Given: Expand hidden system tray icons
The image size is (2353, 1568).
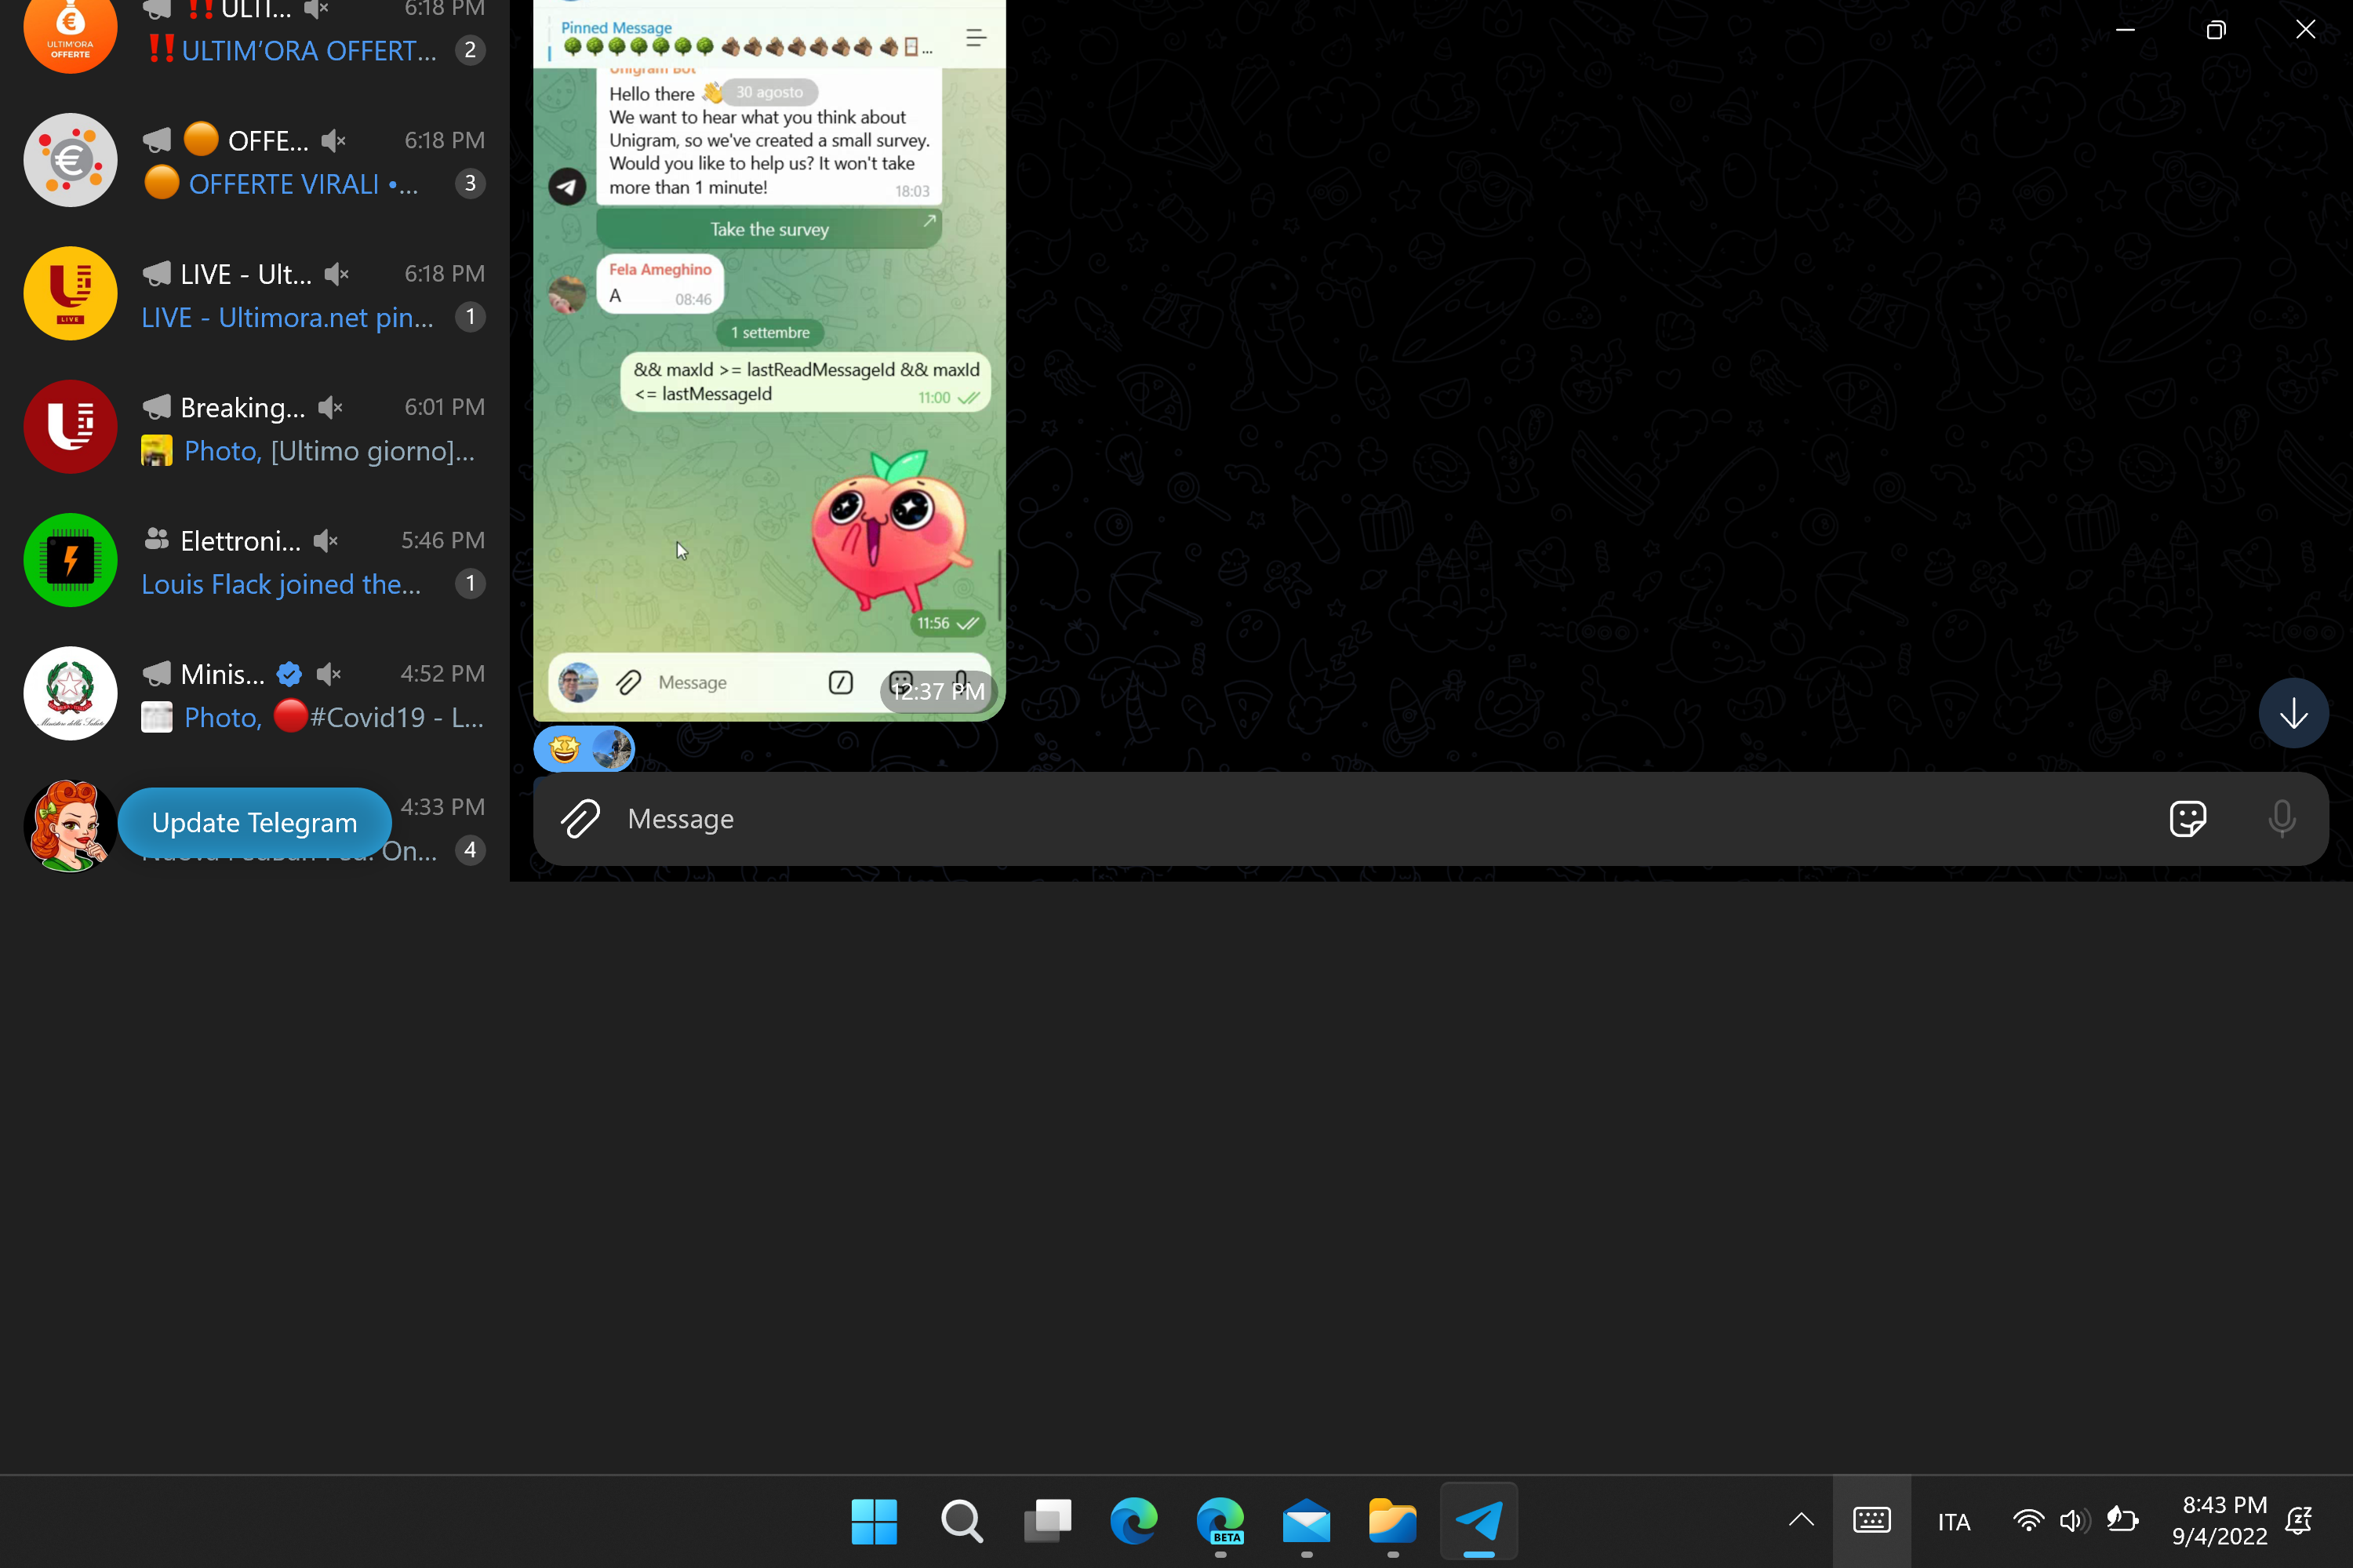Looking at the screenshot, I should (x=1800, y=1521).
